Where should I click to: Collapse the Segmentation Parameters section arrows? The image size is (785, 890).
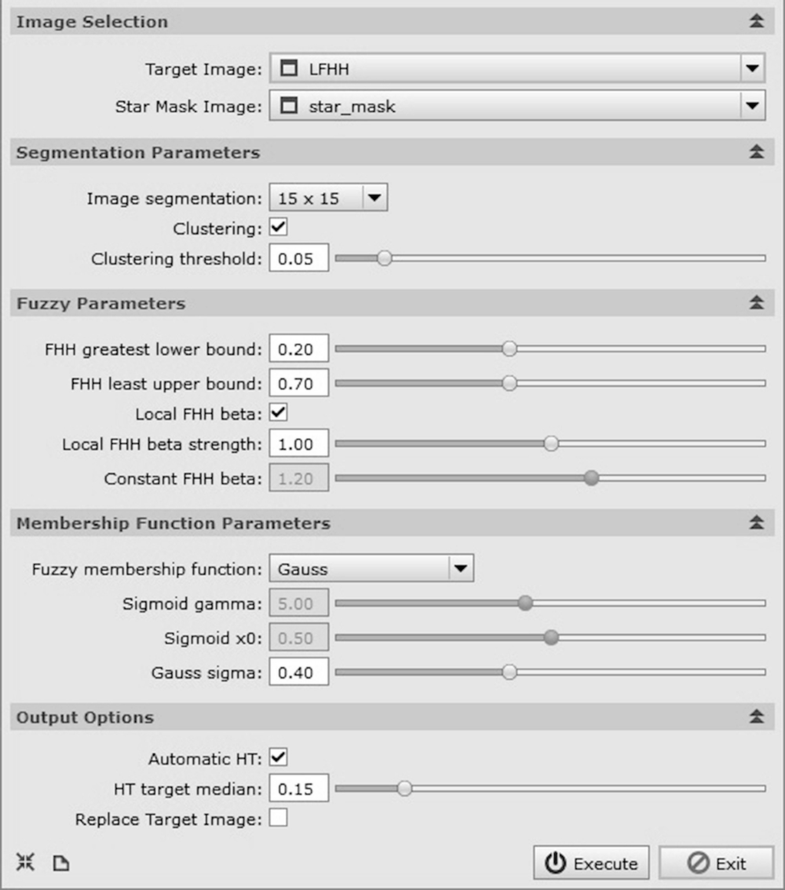point(756,152)
